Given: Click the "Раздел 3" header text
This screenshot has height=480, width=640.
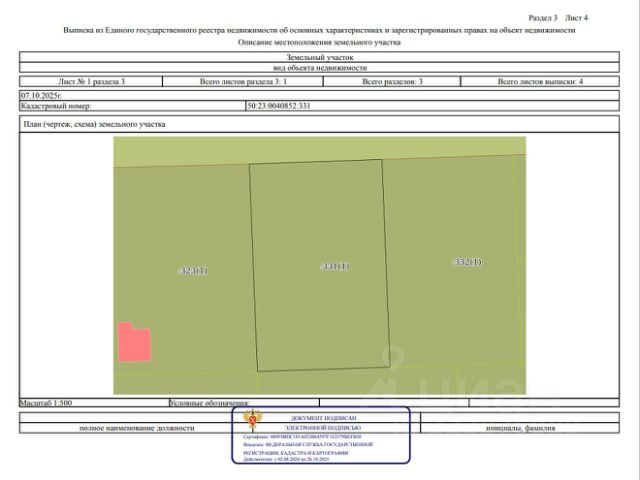Looking at the screenshot, I should (542, 18).
